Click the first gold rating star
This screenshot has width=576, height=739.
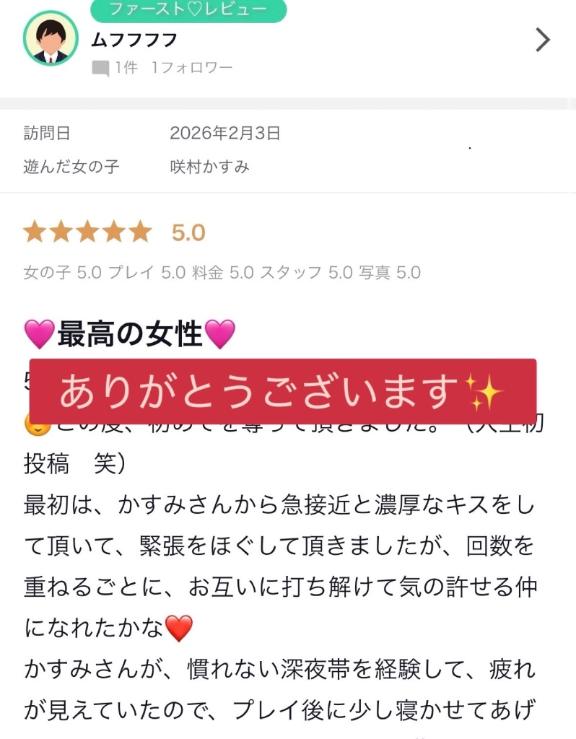point(34,232)
